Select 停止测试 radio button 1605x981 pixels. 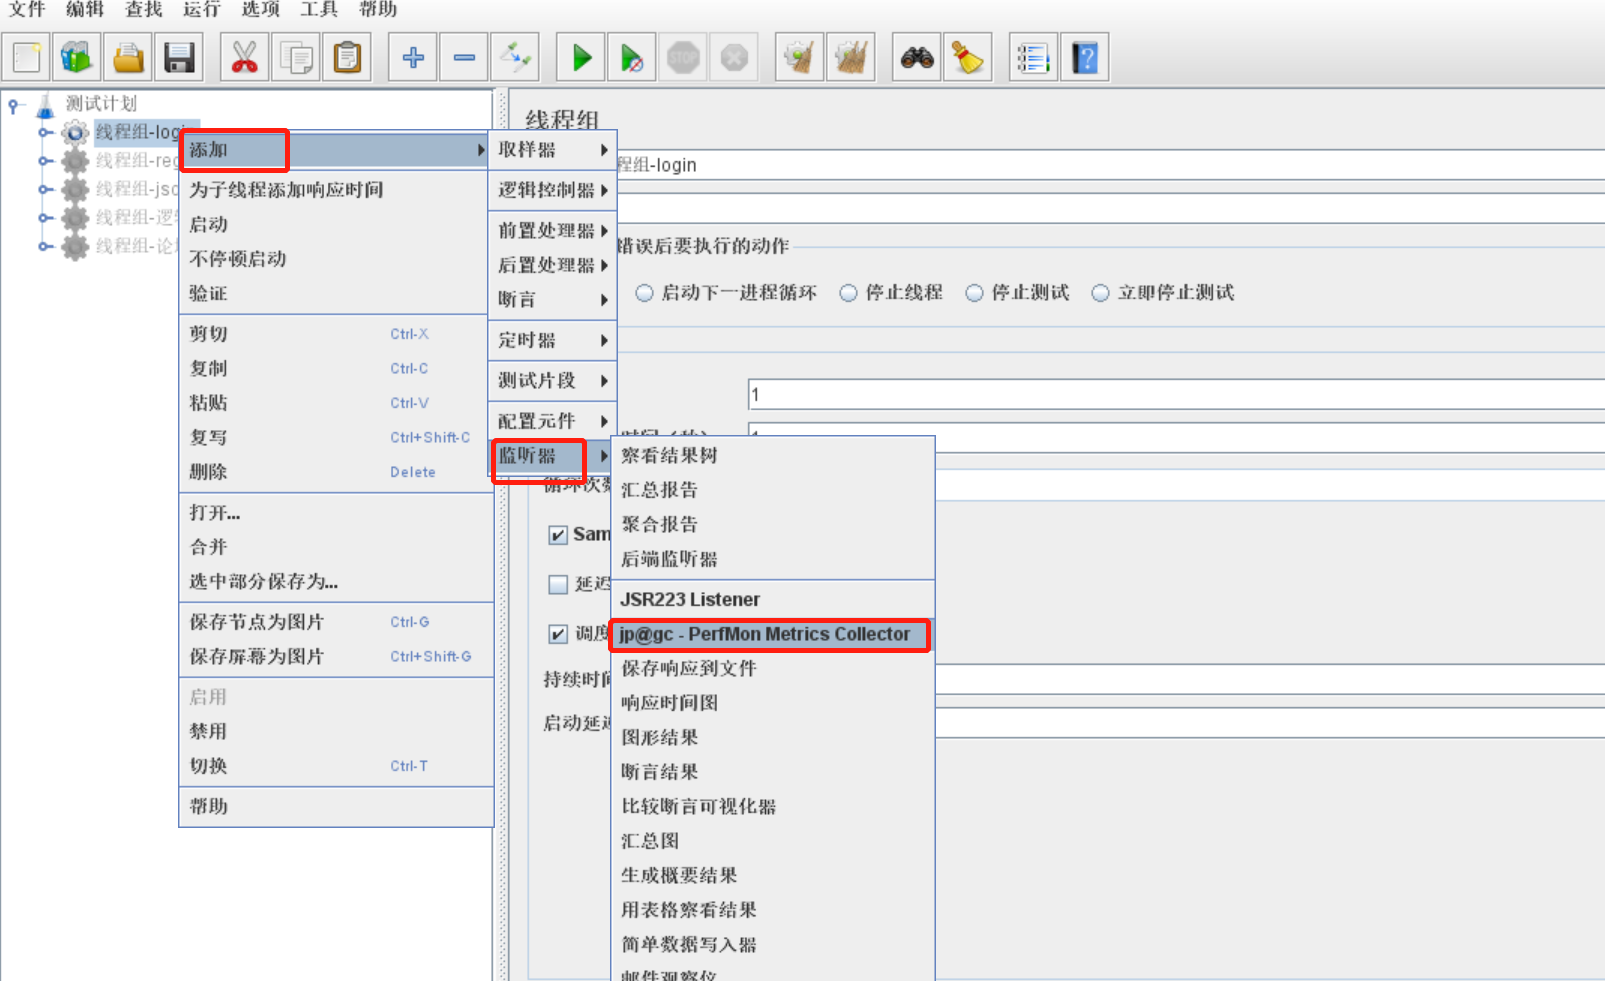tap(974, 293)
